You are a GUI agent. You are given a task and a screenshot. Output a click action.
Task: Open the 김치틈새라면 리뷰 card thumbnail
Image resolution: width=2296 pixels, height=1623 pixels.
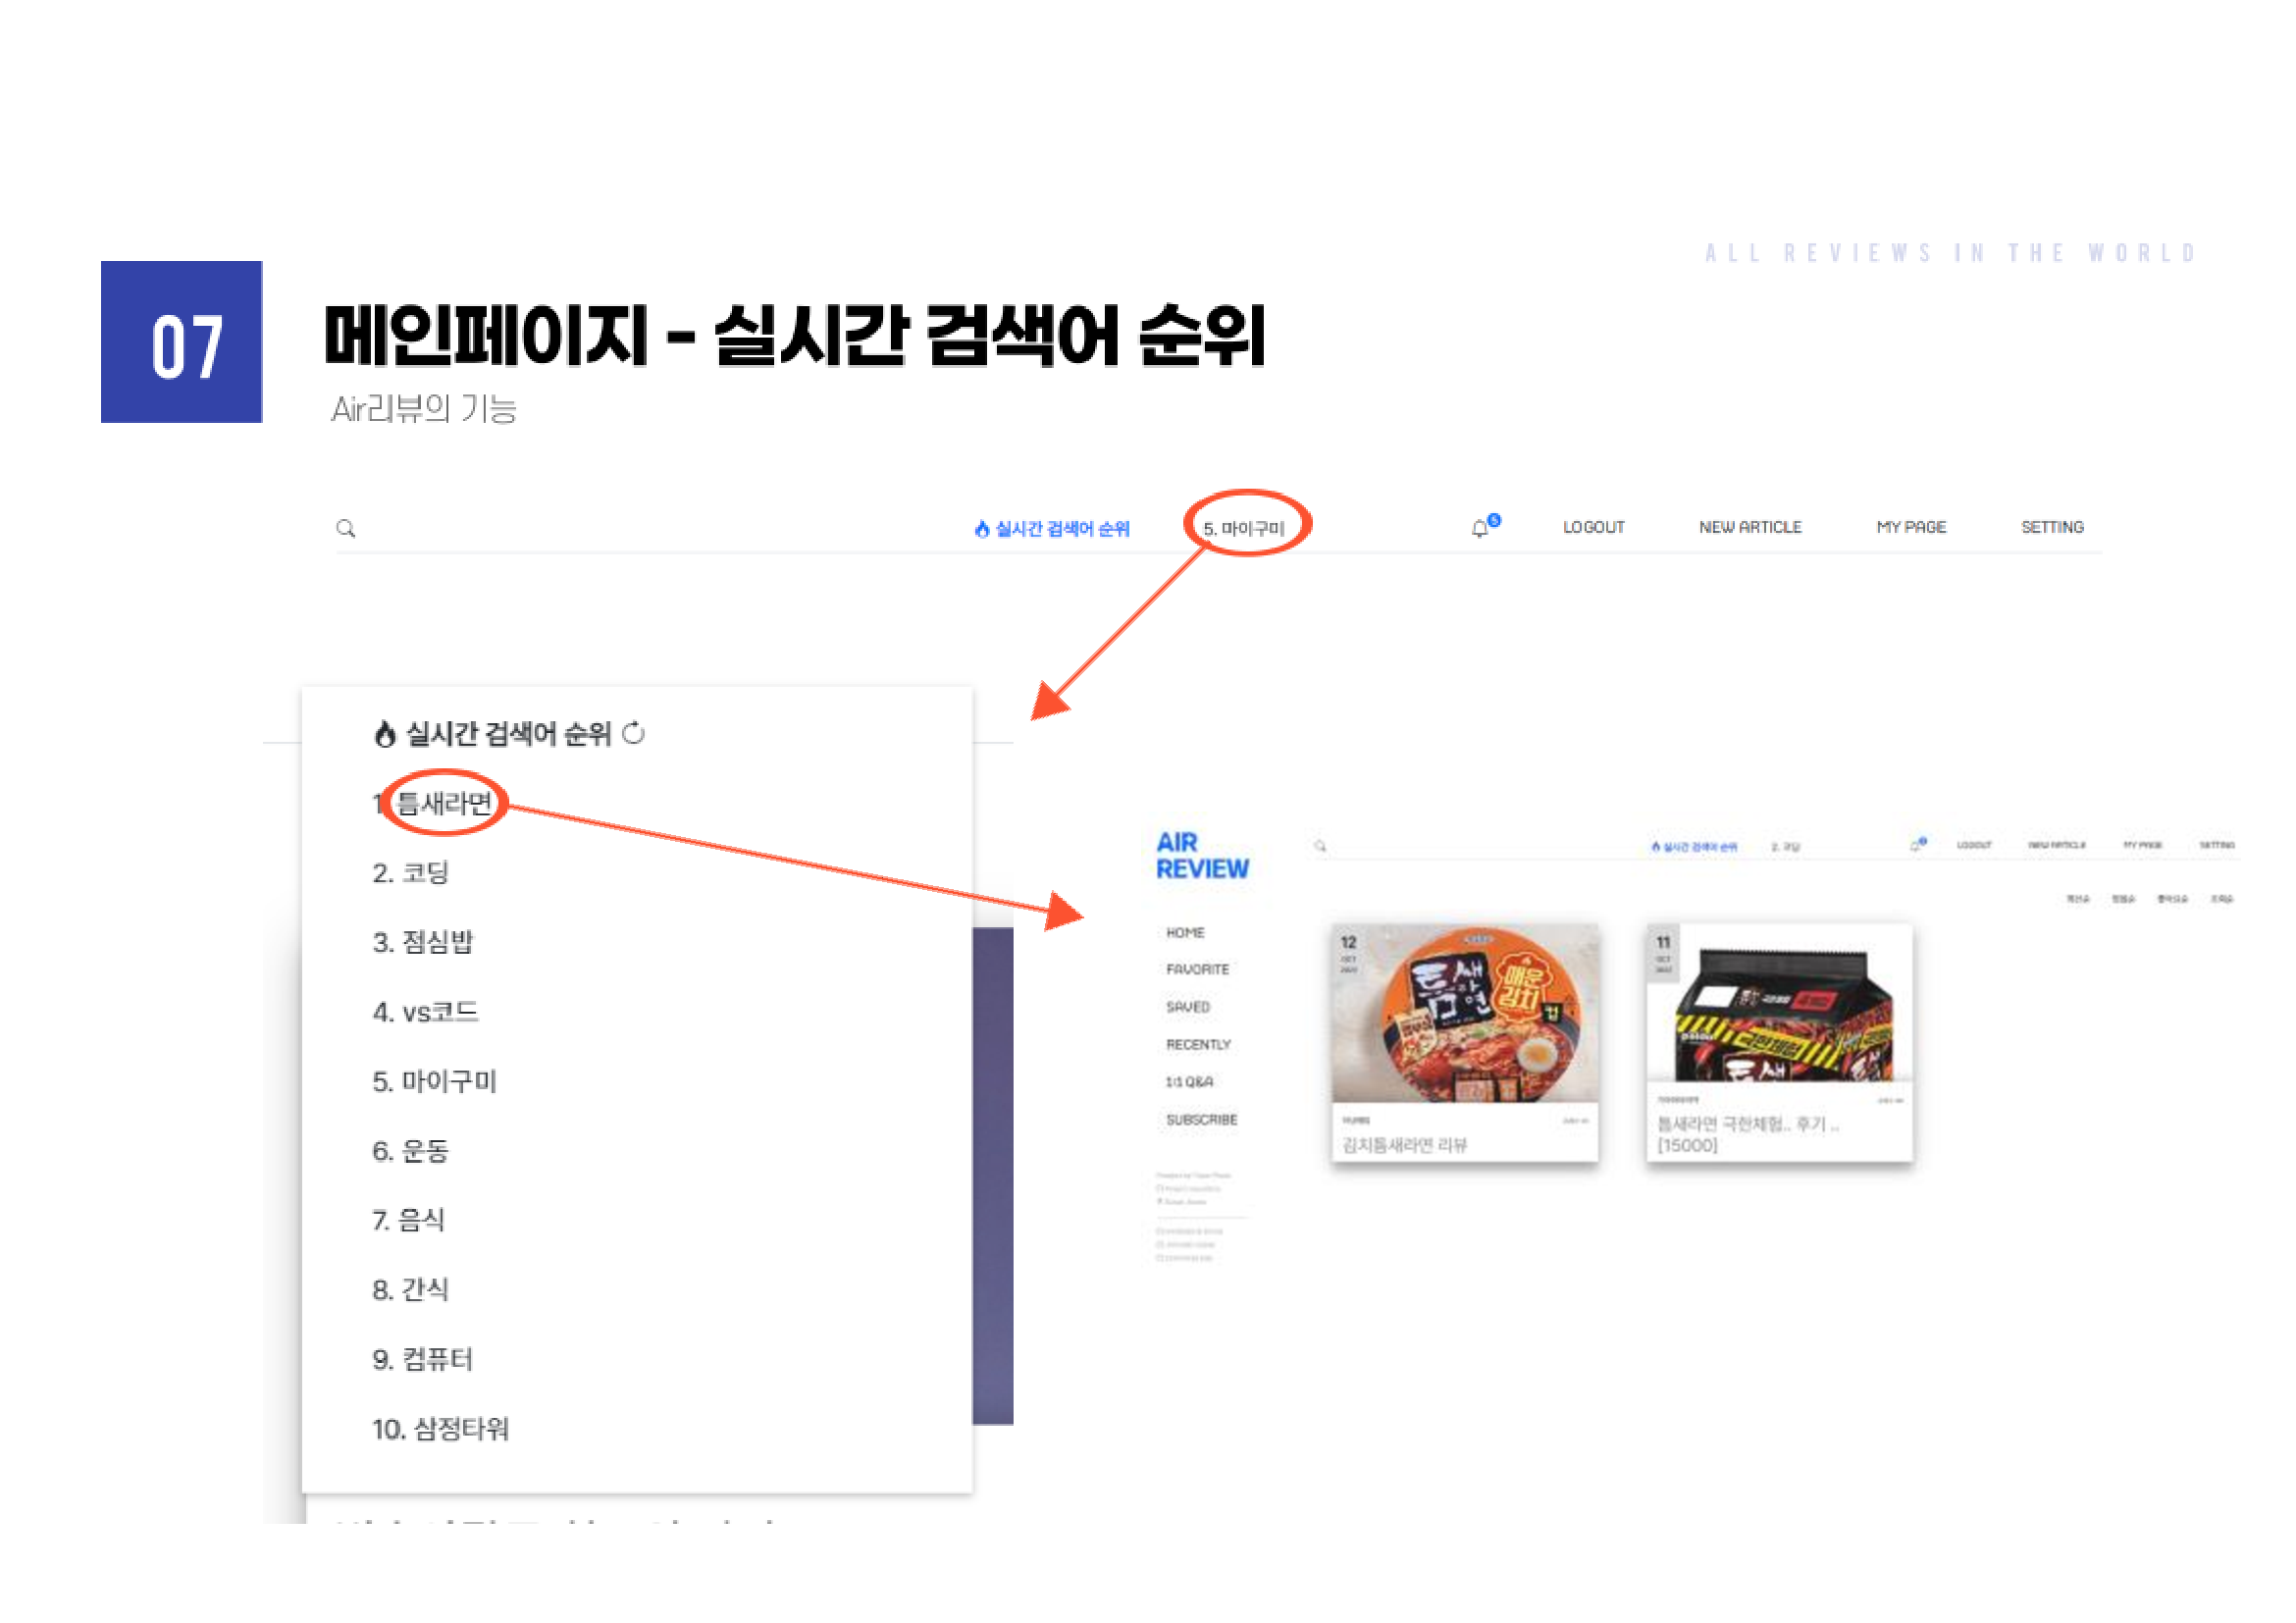(x=1465, y=1013)
